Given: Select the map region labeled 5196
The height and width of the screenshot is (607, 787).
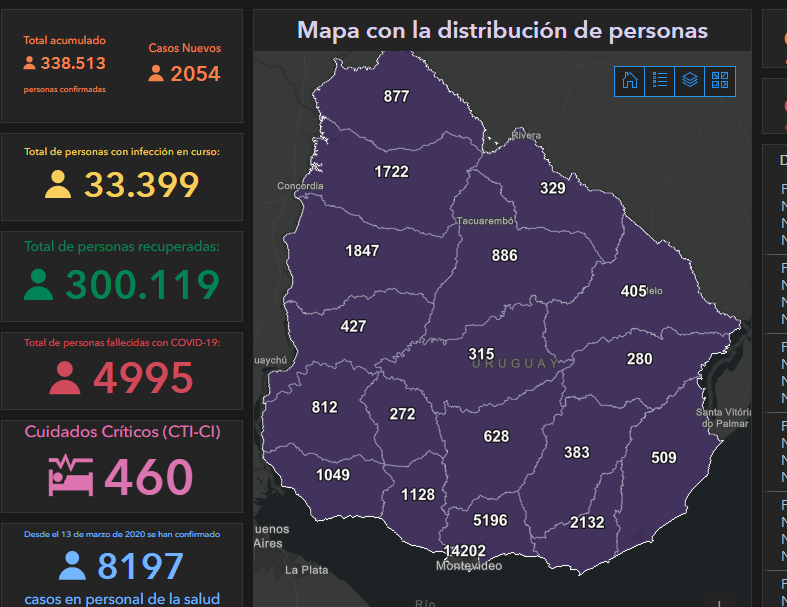Looking at the screenshot, I should [490, 520].
